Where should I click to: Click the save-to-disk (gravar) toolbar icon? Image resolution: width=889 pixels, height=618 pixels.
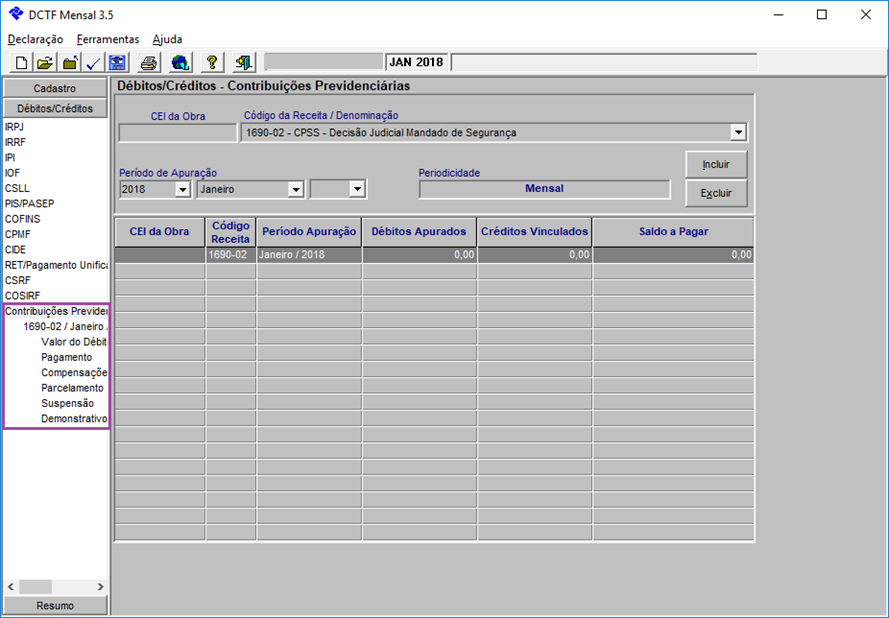(x=117, y=62)
